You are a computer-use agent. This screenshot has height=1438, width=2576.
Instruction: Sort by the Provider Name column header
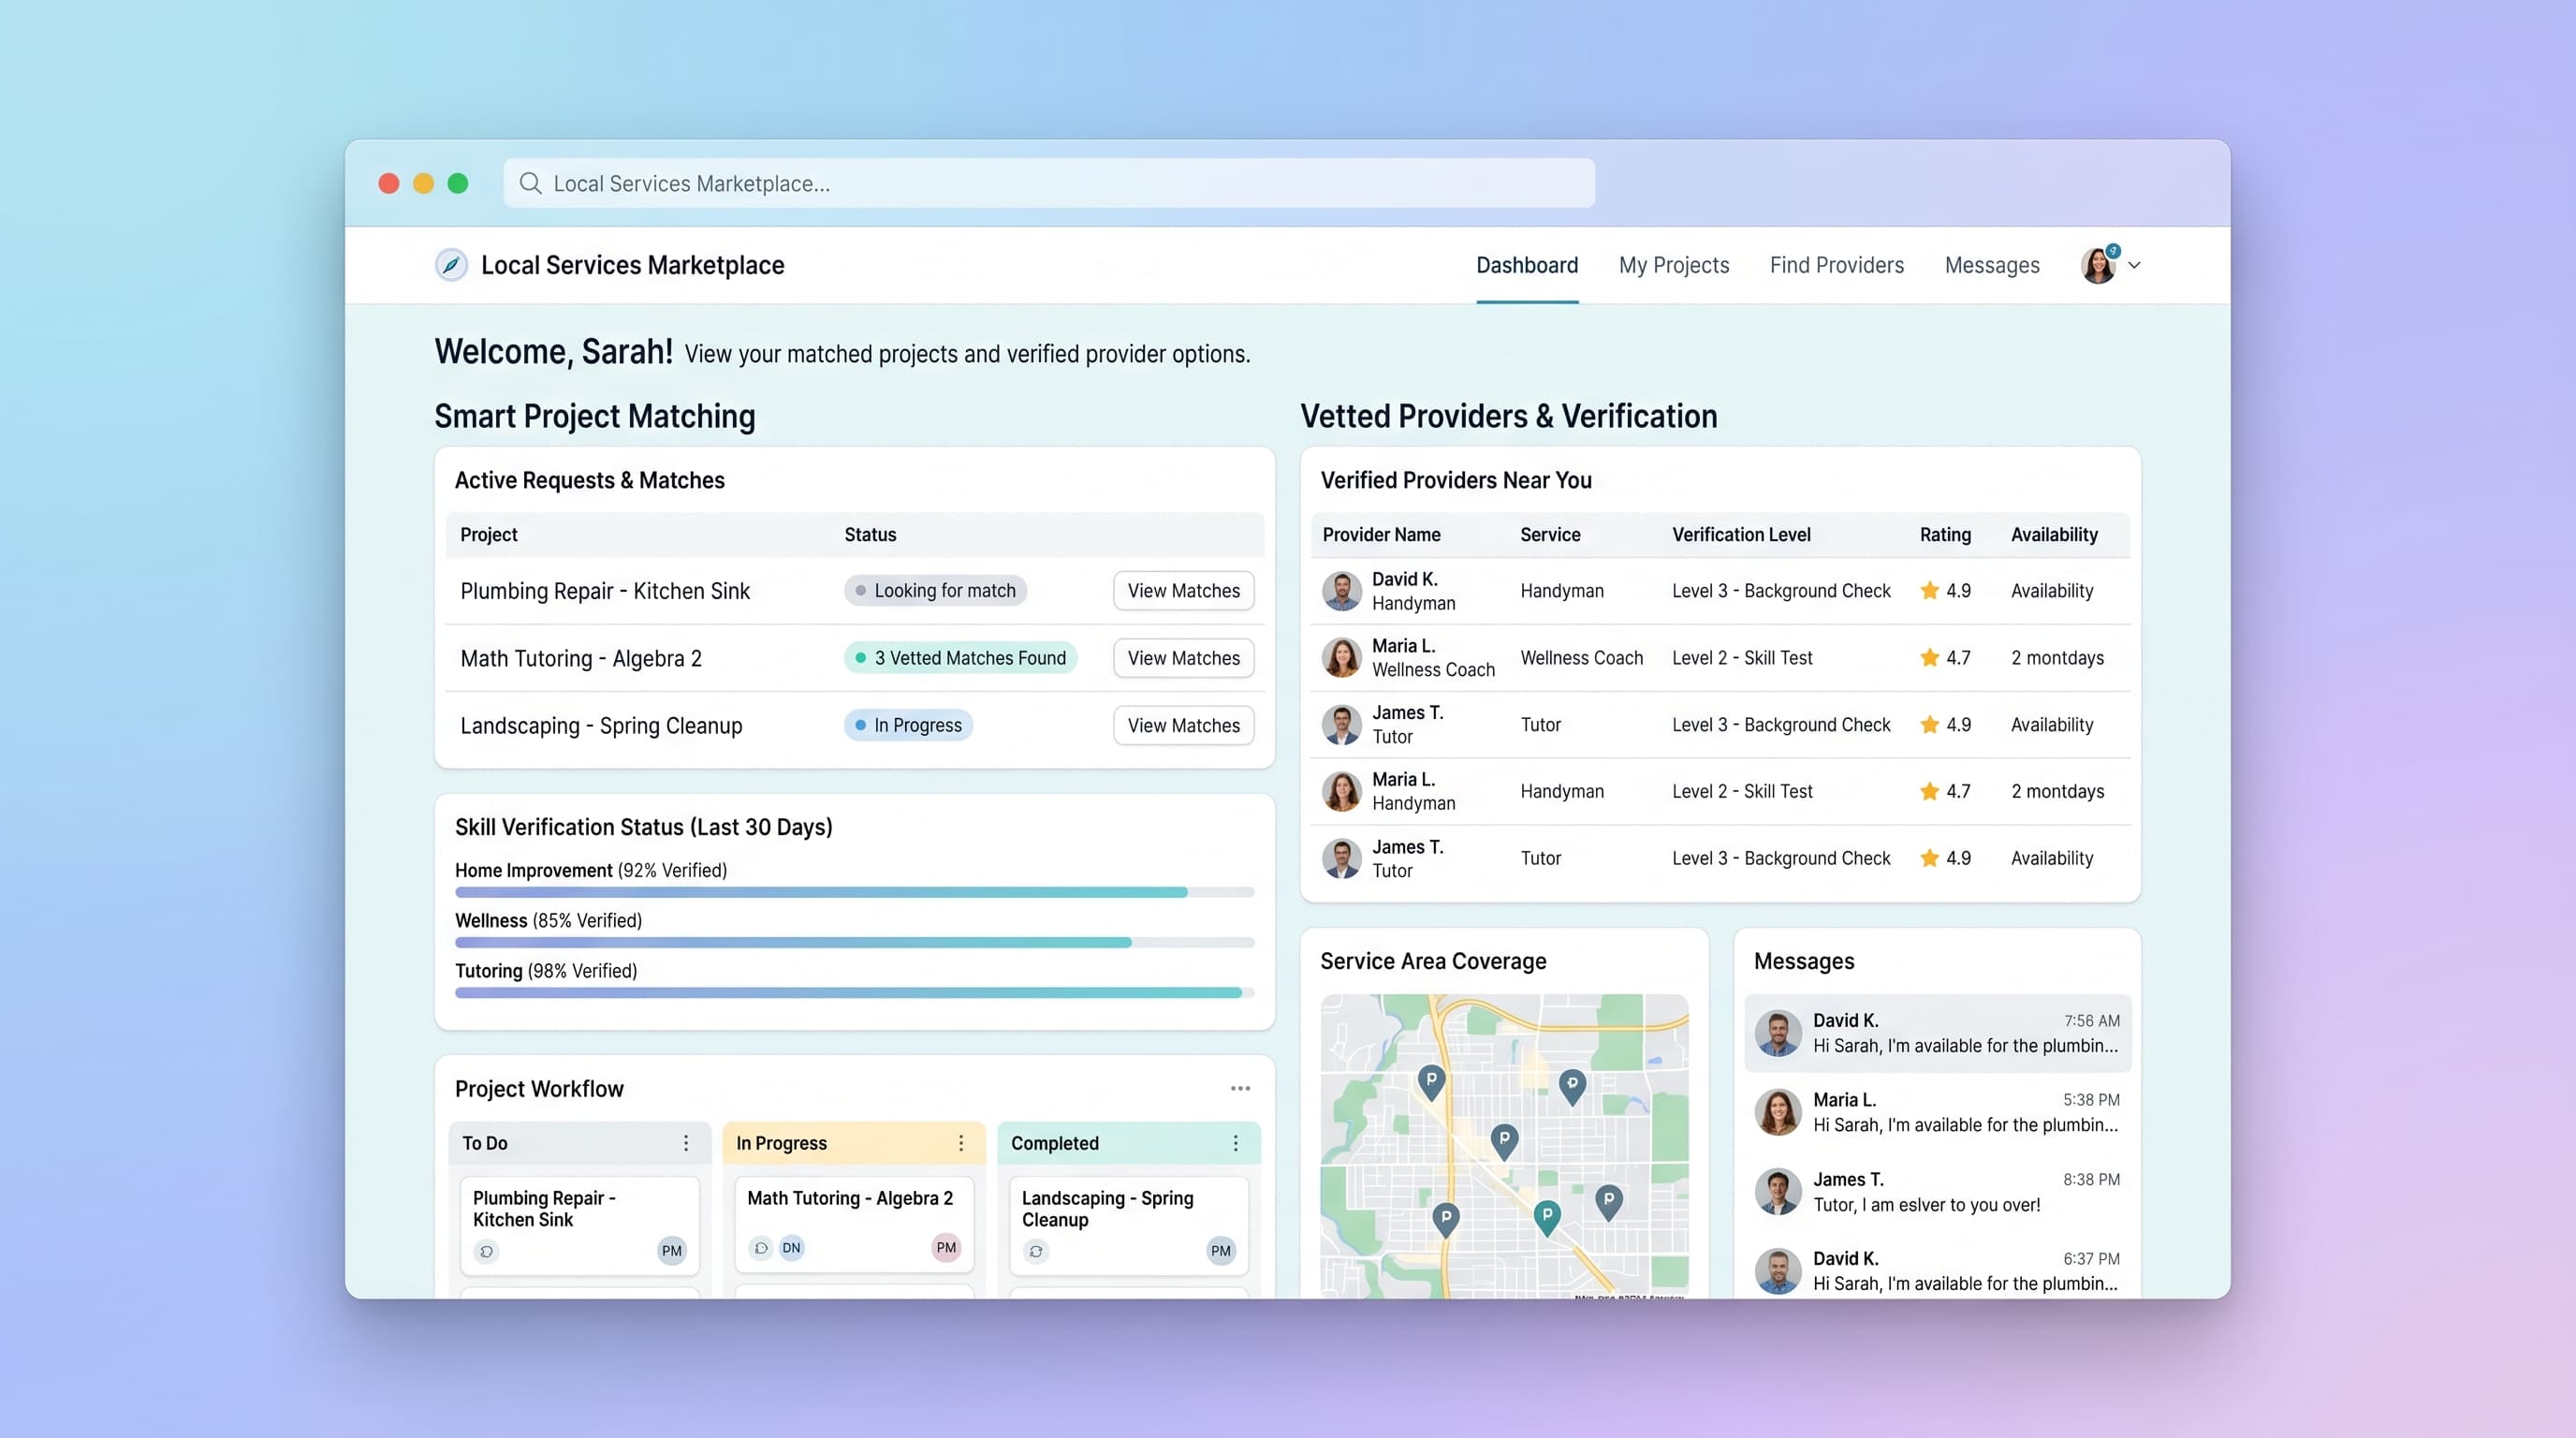click(x=1381, y=535)
